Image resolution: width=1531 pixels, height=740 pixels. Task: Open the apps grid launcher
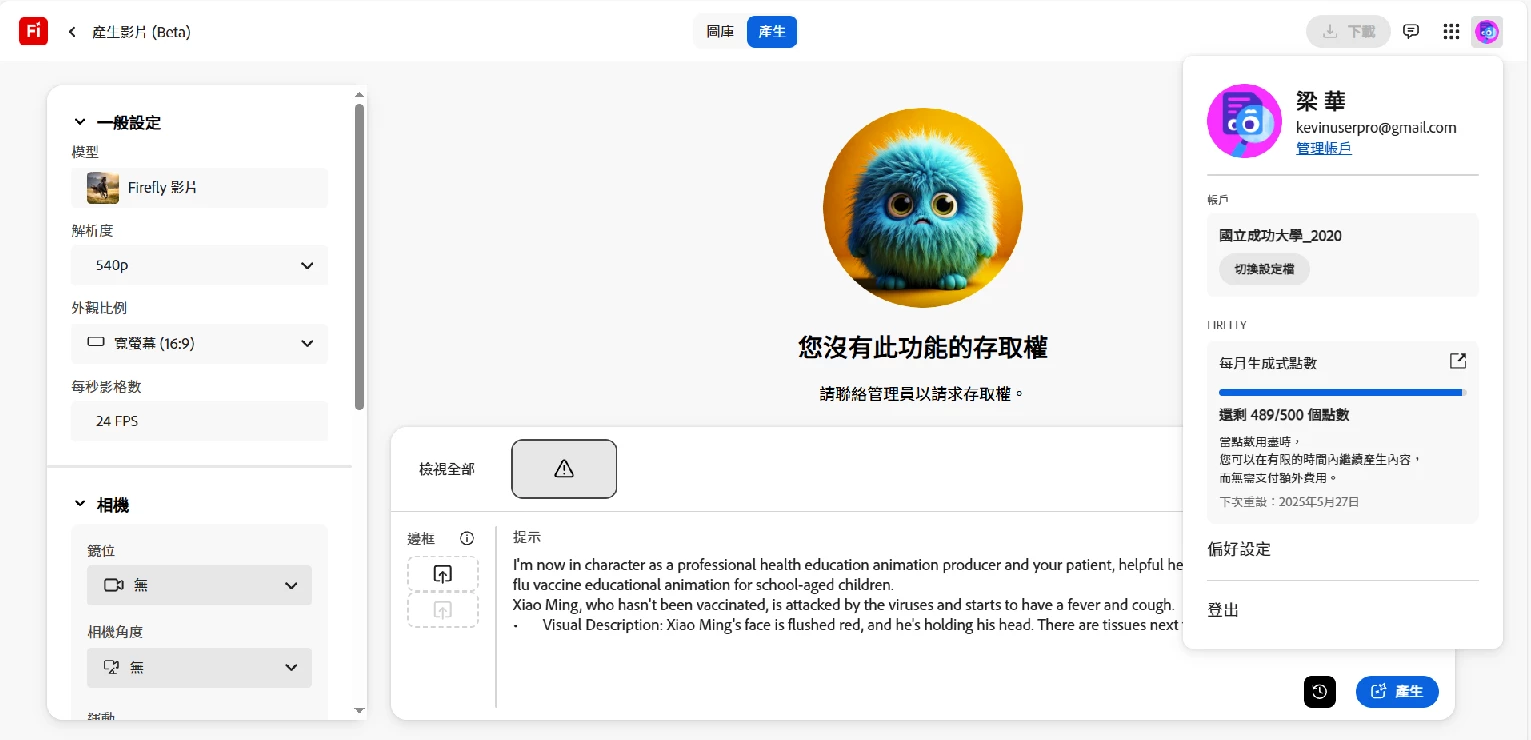[1451, 32]
